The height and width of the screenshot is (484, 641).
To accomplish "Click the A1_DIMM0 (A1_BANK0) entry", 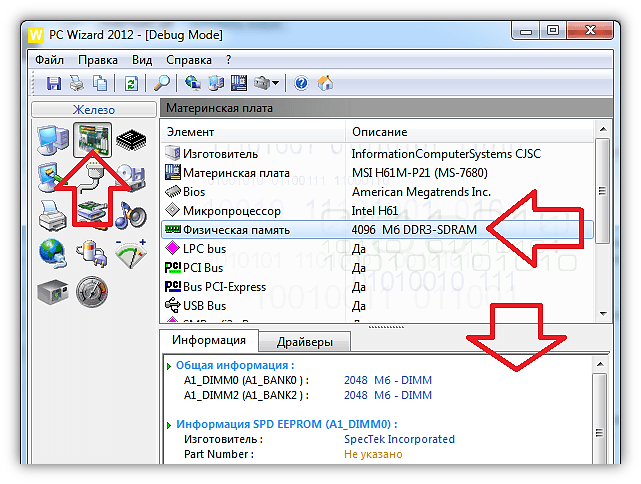I will click(x=246, y=381).
